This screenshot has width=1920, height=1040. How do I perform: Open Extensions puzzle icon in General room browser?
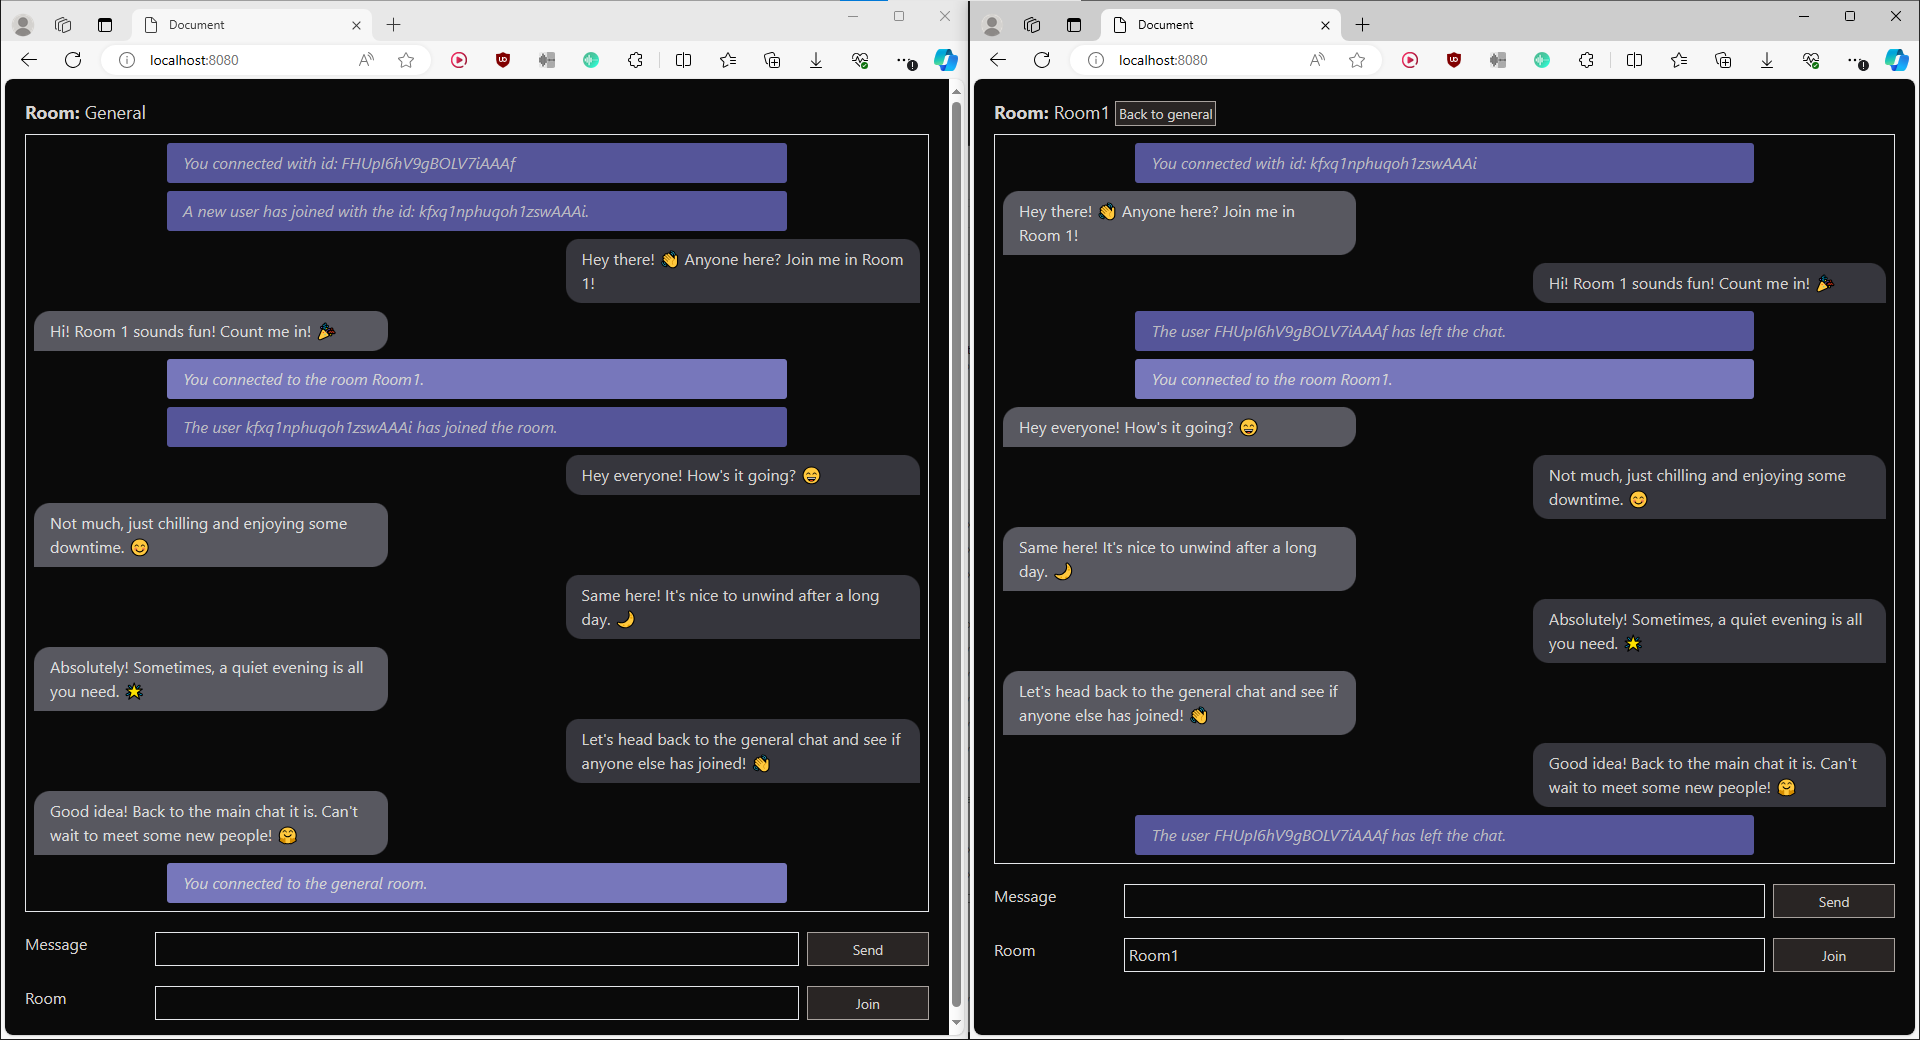tap(635, 60)
